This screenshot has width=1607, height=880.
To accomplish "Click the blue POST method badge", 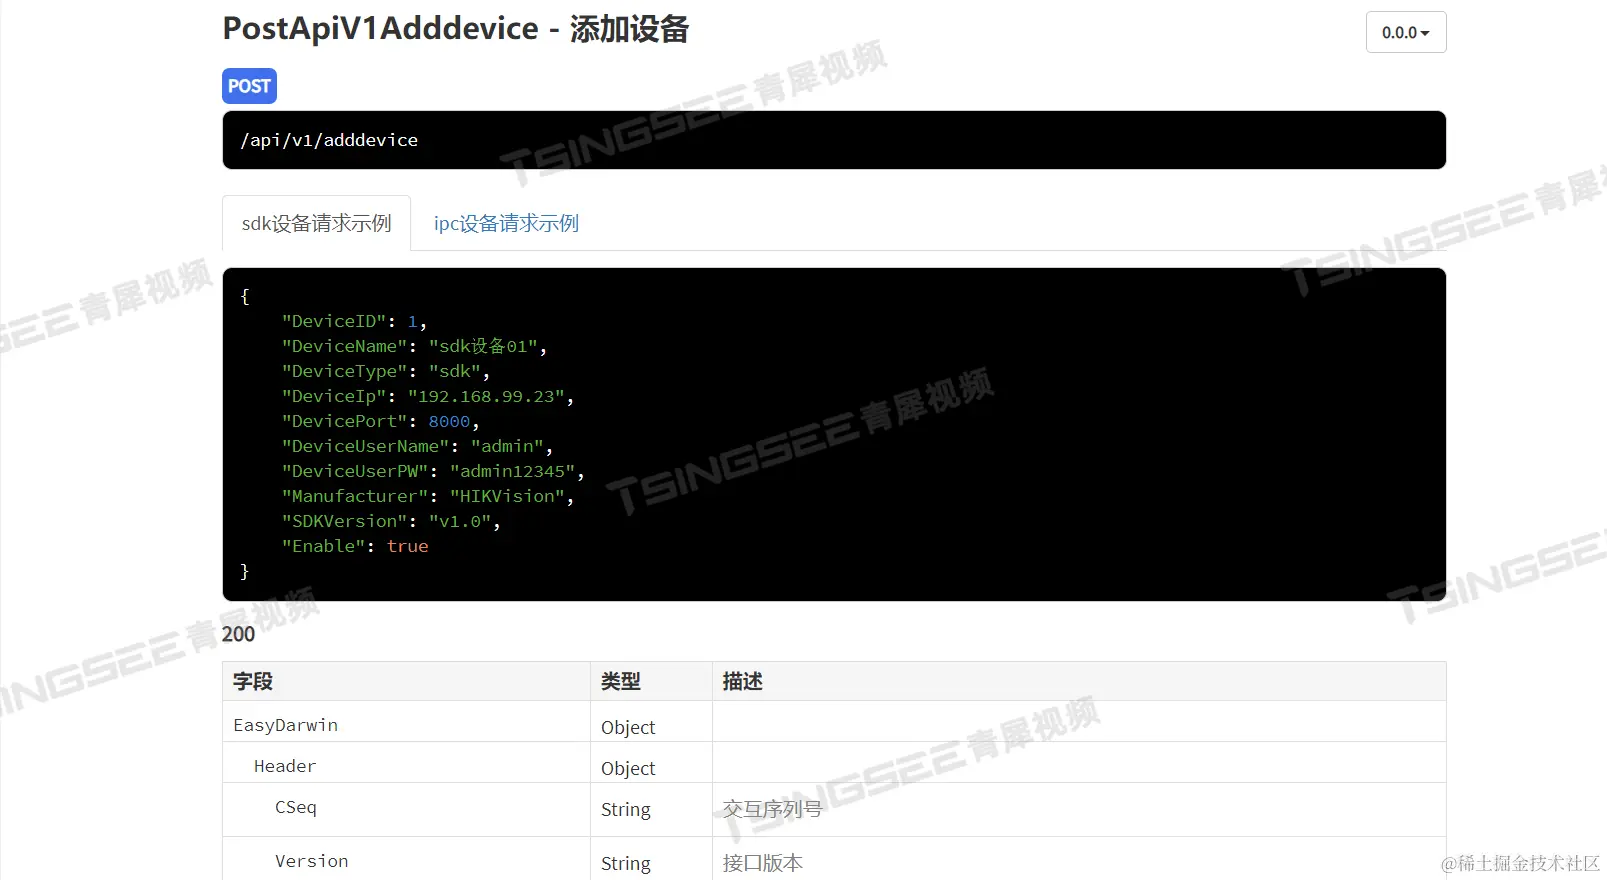I will pyautogui.click(x=249, y=86).
